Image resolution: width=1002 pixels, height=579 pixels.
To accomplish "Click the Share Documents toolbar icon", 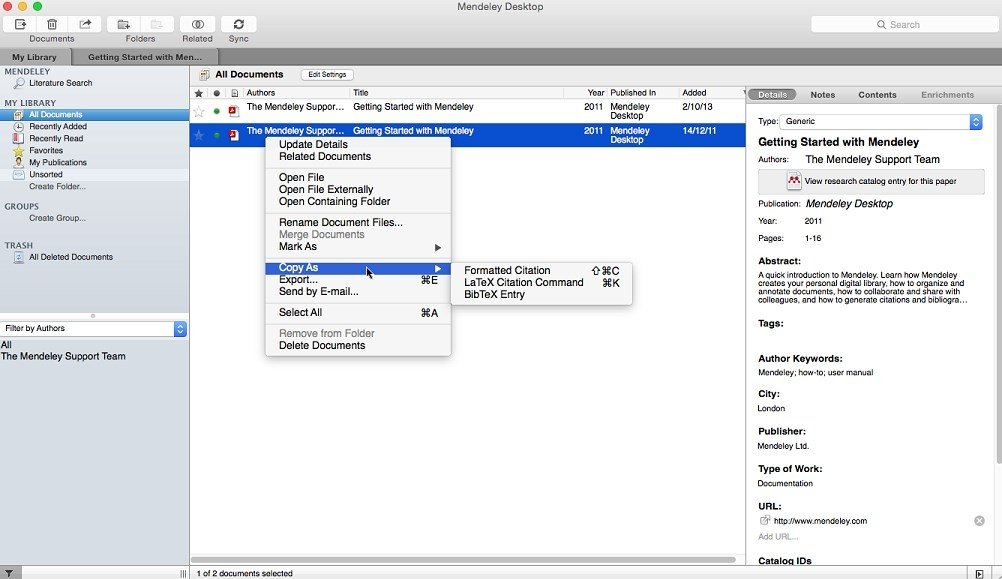I will tap(84, 24).
